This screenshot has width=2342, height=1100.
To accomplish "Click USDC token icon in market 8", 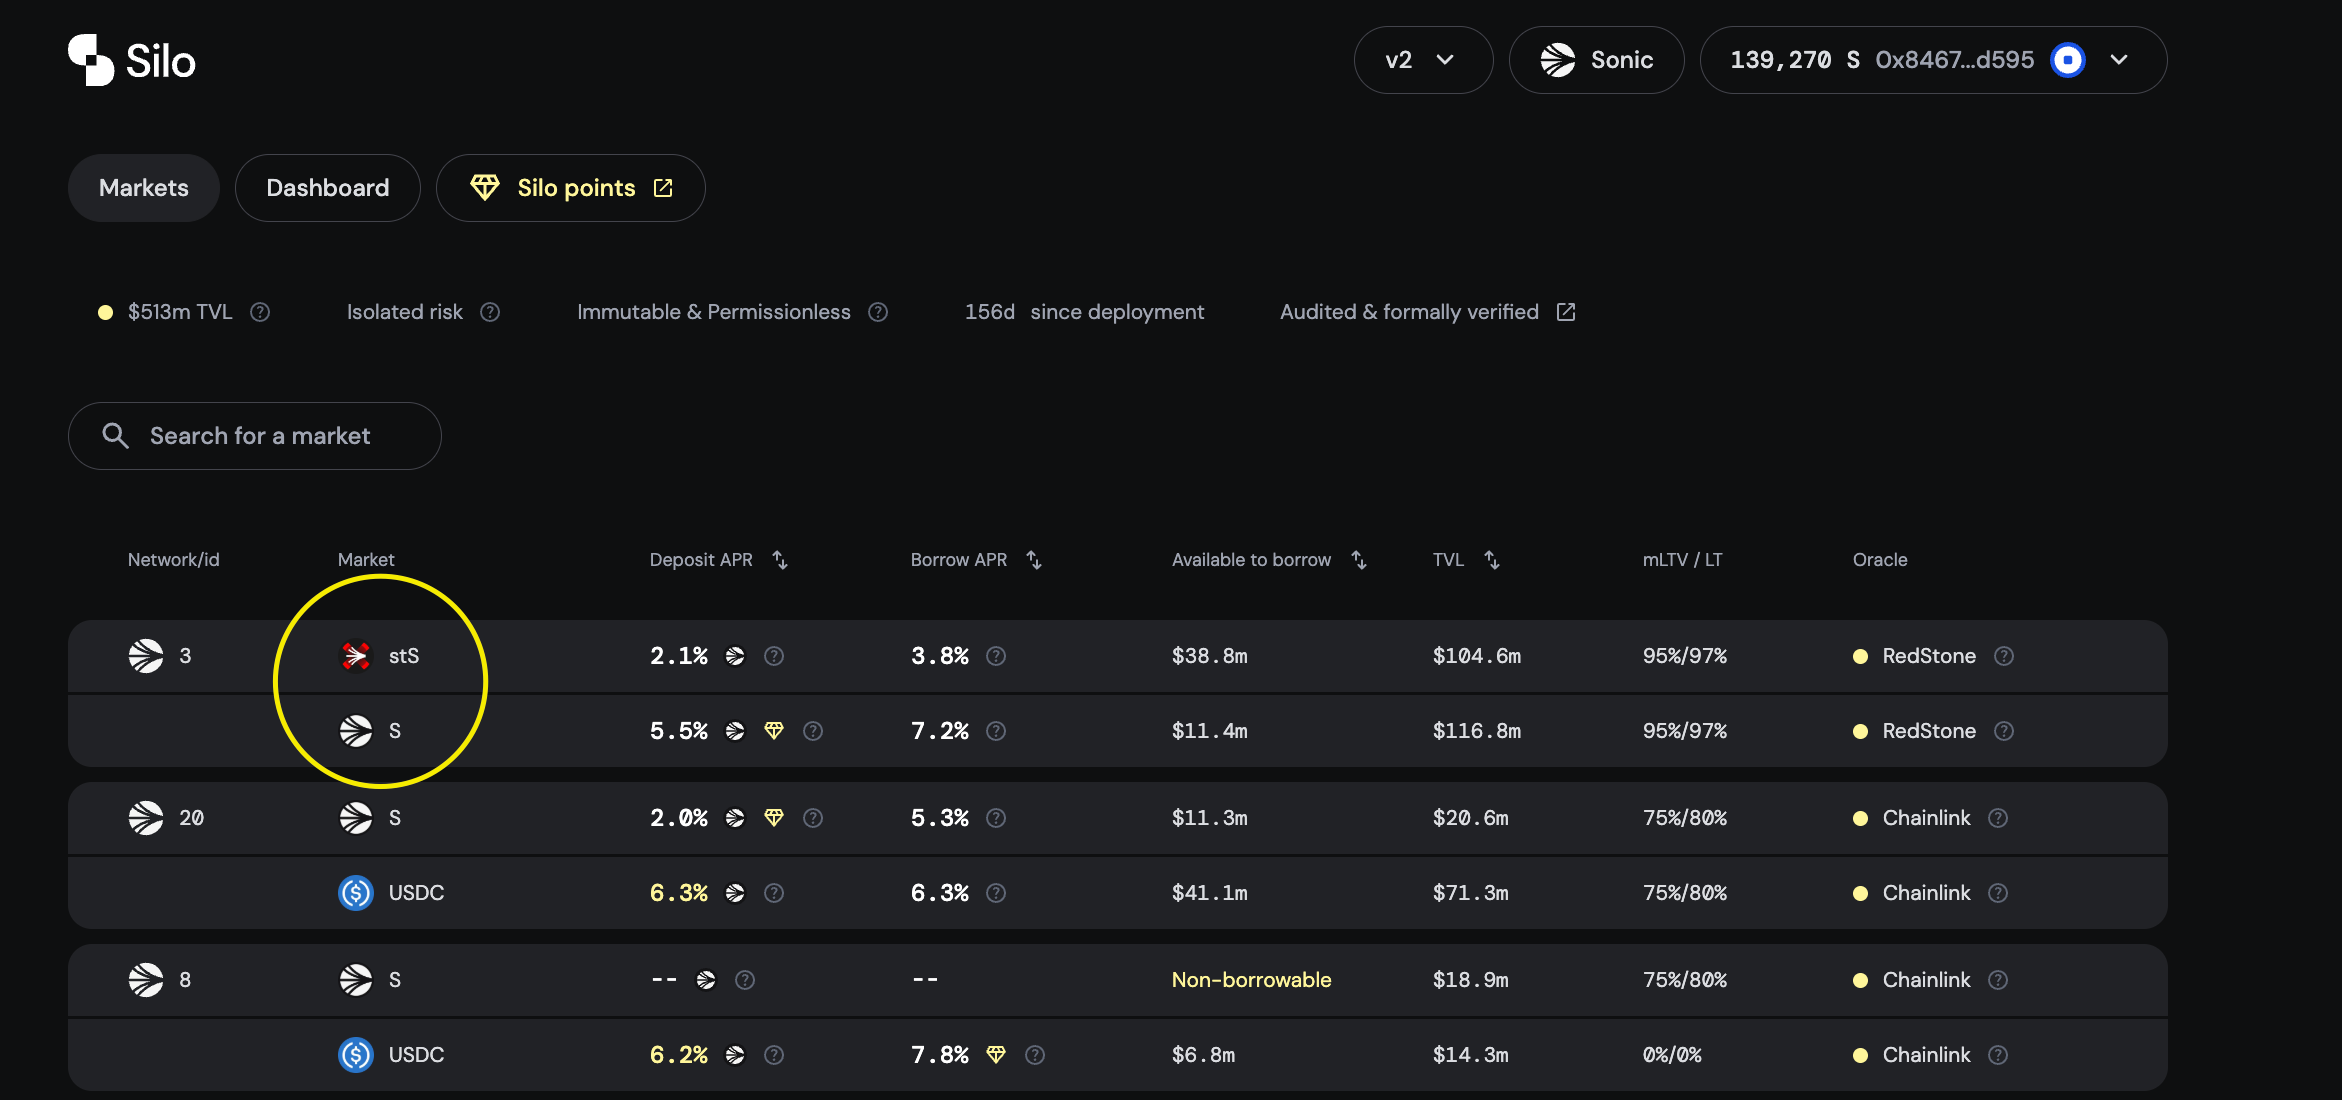I will 356,1055.
